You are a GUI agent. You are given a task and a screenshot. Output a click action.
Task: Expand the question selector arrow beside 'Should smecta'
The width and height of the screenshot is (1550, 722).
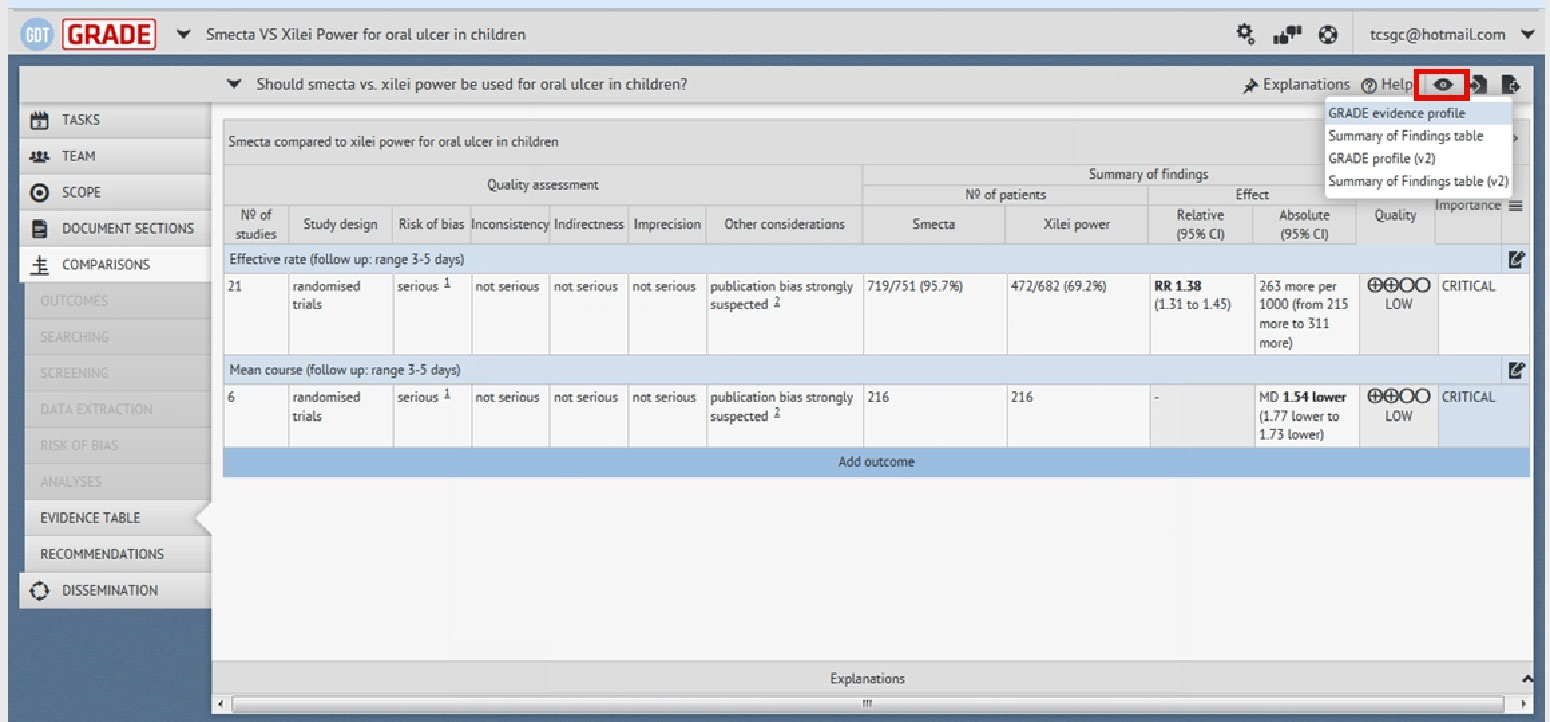click(x=234, y=84)
